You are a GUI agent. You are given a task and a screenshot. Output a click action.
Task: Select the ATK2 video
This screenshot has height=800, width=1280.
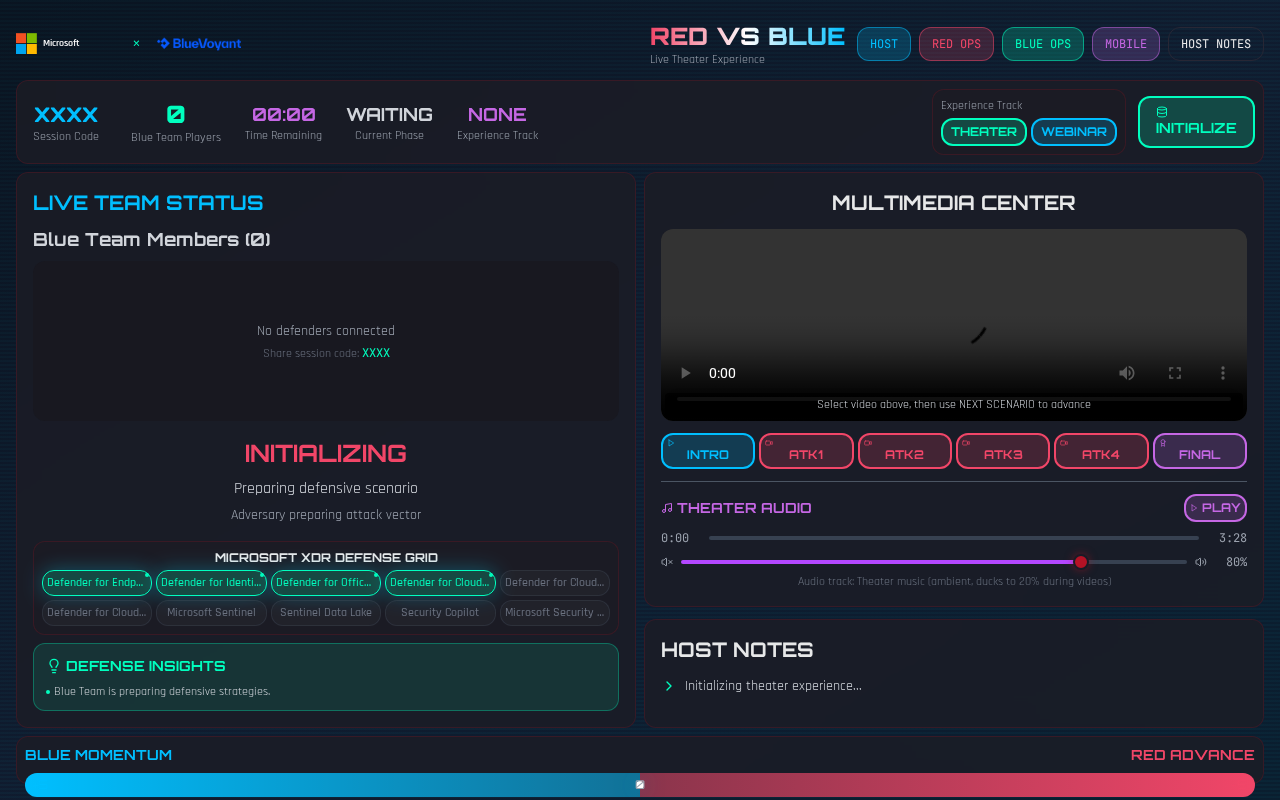[x=905, y=451]
